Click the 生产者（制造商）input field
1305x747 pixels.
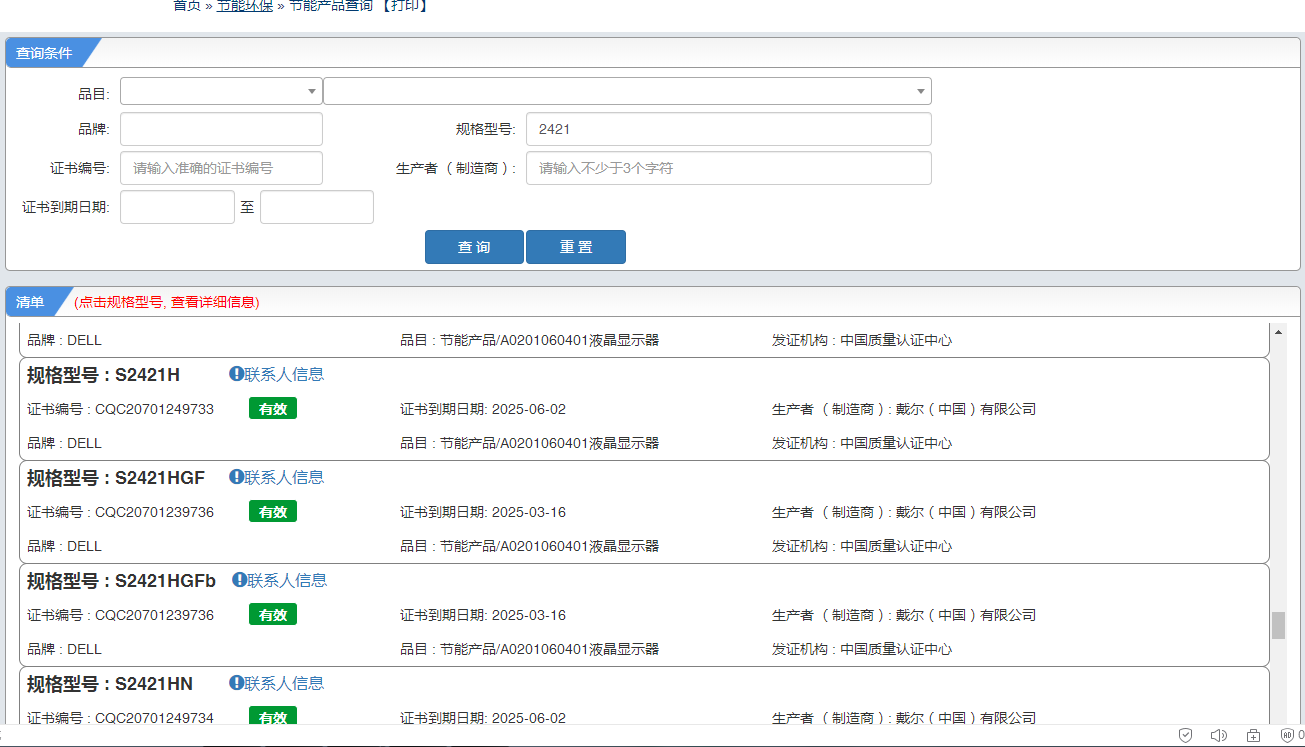729,168
